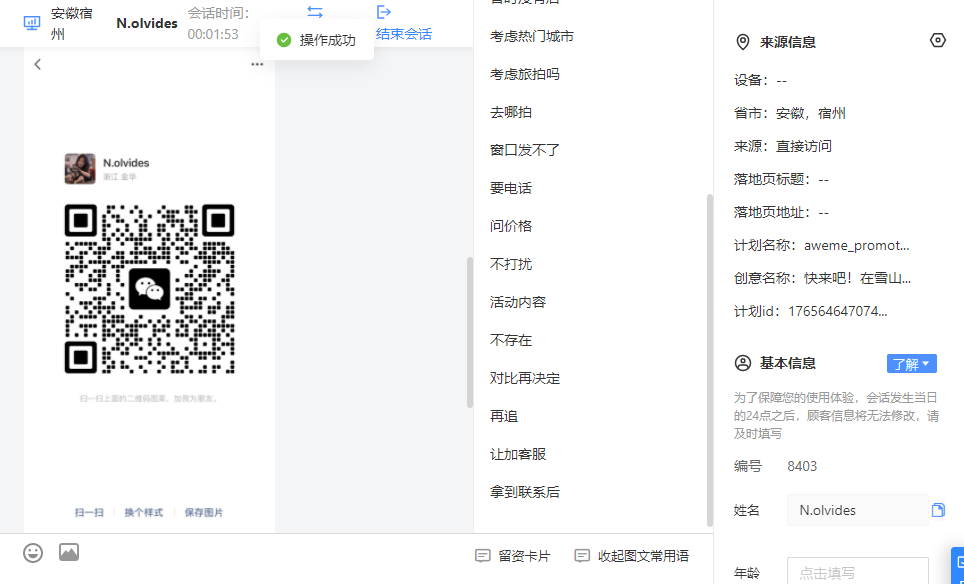Select quick phrase 让加客服
Screen dimensions: 964x584
point(518,454)
